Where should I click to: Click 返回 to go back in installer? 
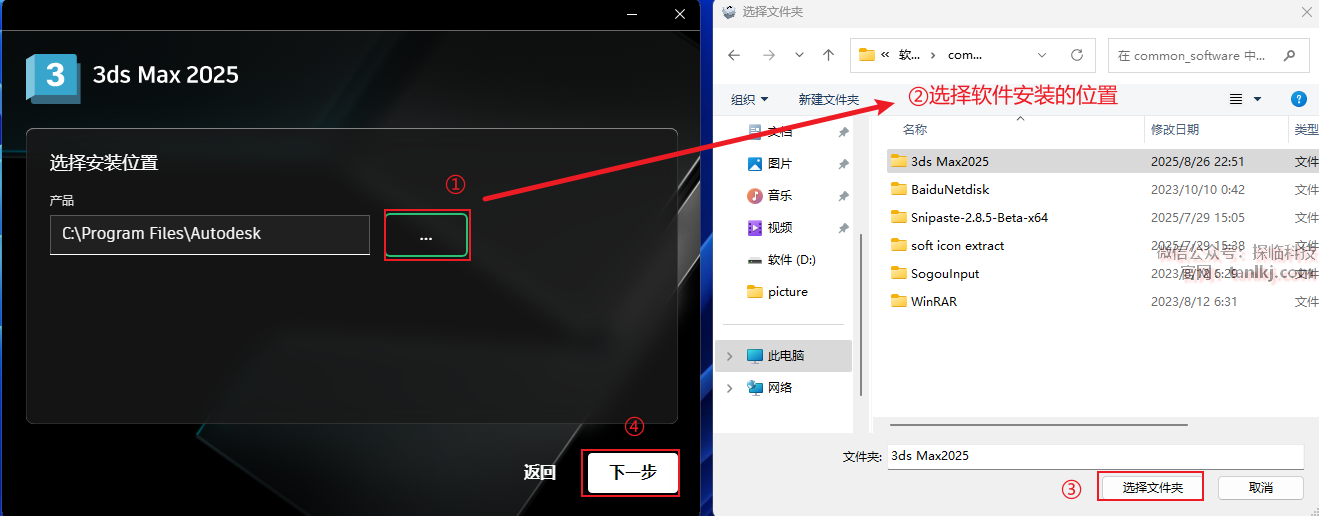539,473
